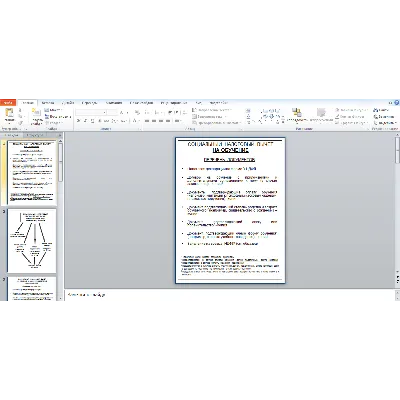Go to next slide arrow button
The height and width of the screenshot is (400, 400).
click(397, 282)
